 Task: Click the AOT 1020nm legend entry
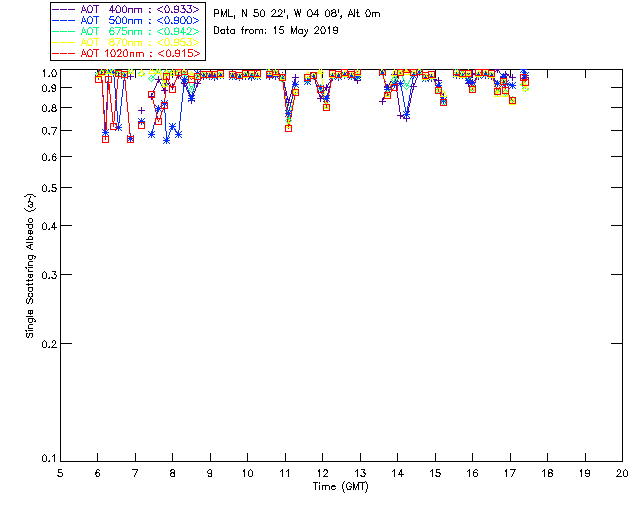pyautogui.click(x=127, y=53)
